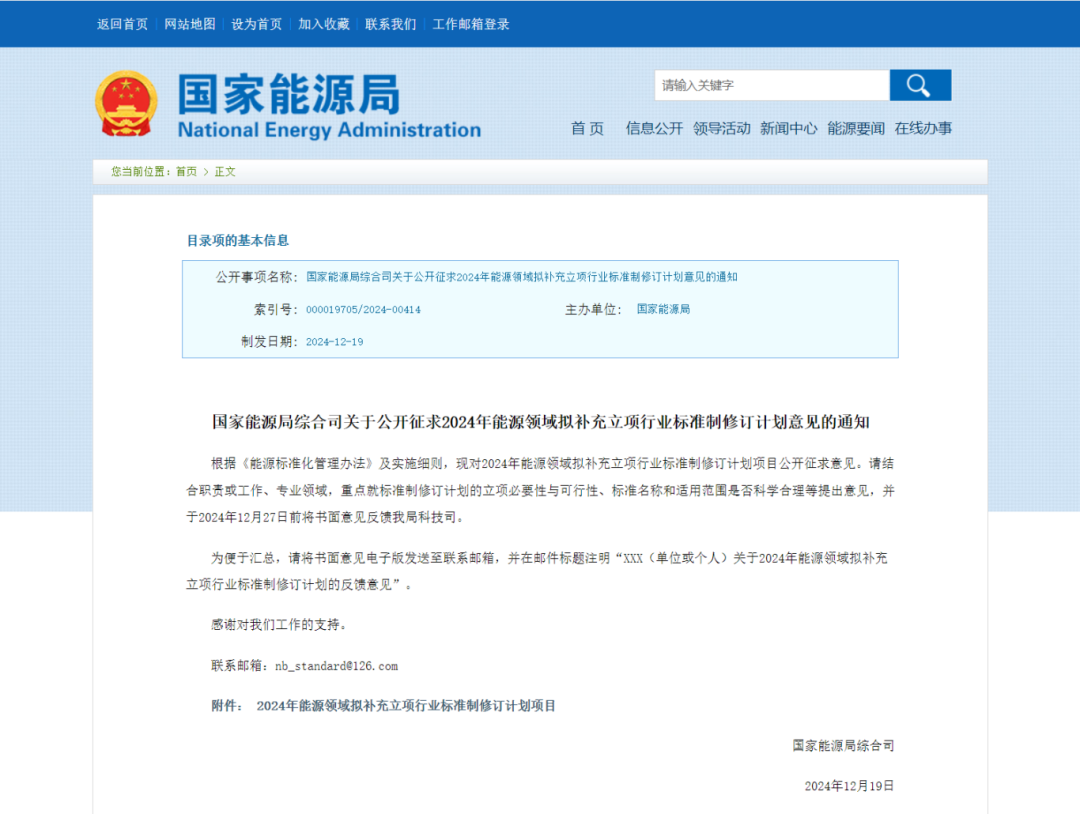
Task: Click 加入收藏 link
Action: tap(324, 24)
